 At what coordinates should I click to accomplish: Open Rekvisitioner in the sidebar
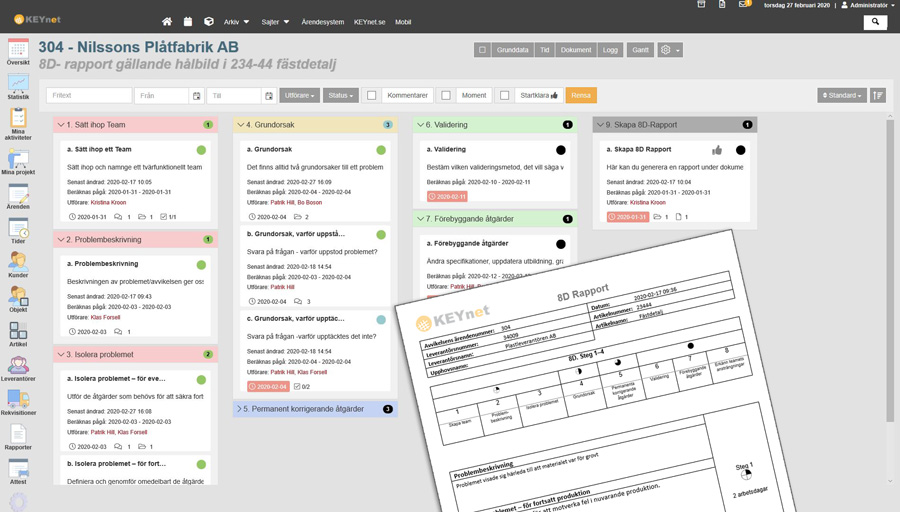pyautogui.click(x=18, y=402)
